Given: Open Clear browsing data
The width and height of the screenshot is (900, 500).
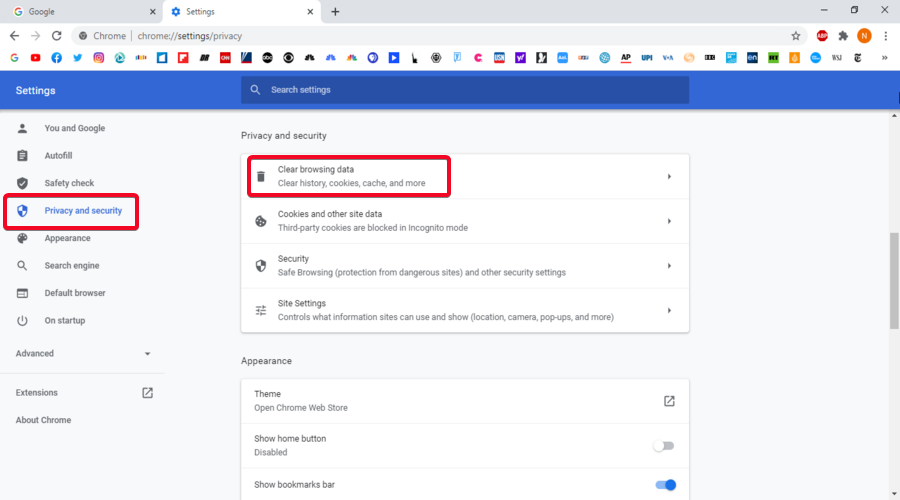Looking at the screenshot, I should (x=350, y=176).
